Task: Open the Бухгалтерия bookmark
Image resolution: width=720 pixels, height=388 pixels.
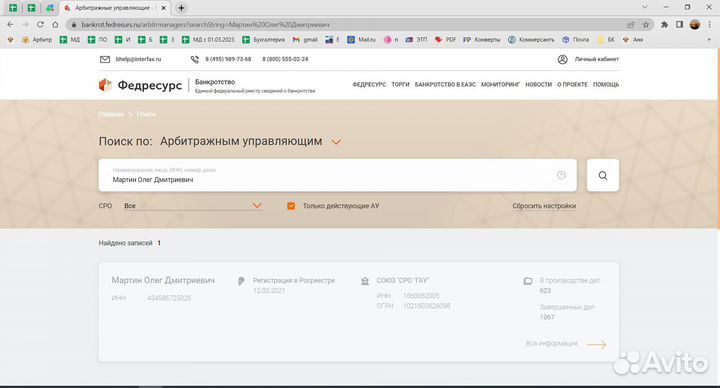Action: click(263, 40)
